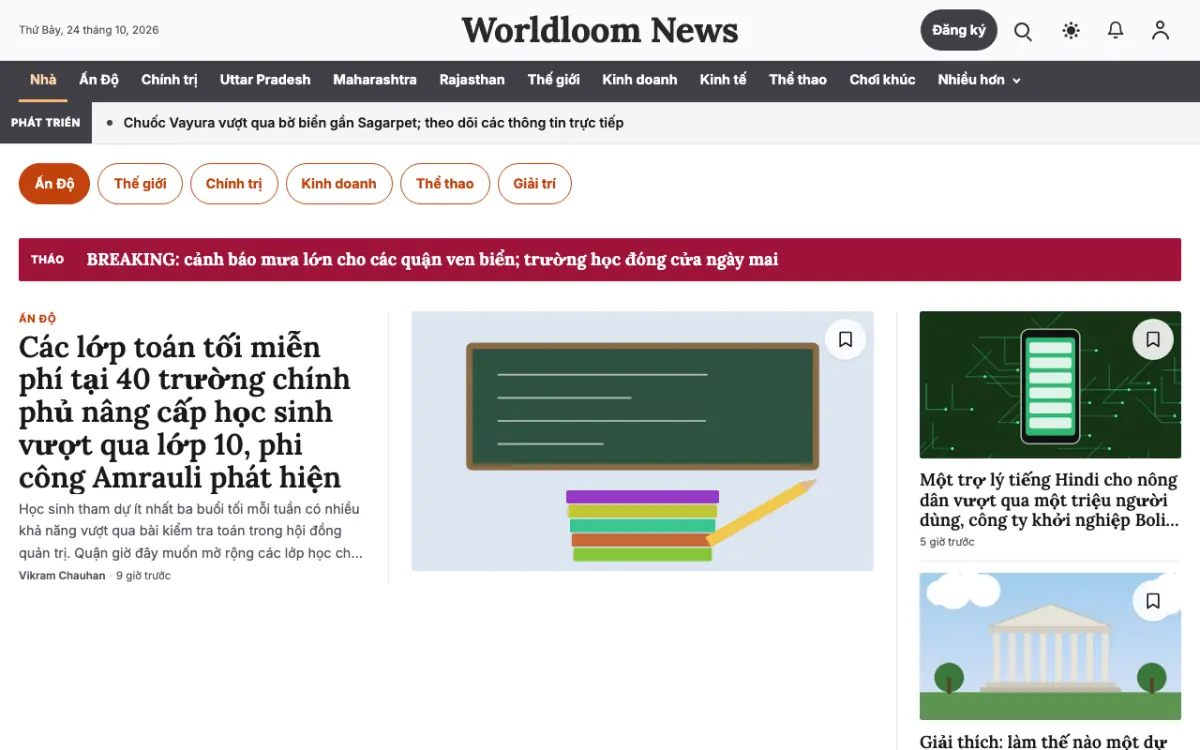The height and width of the screenshot is (750, 1200).
Task: Open Chính trị in navigation bar
Action: 169,80
